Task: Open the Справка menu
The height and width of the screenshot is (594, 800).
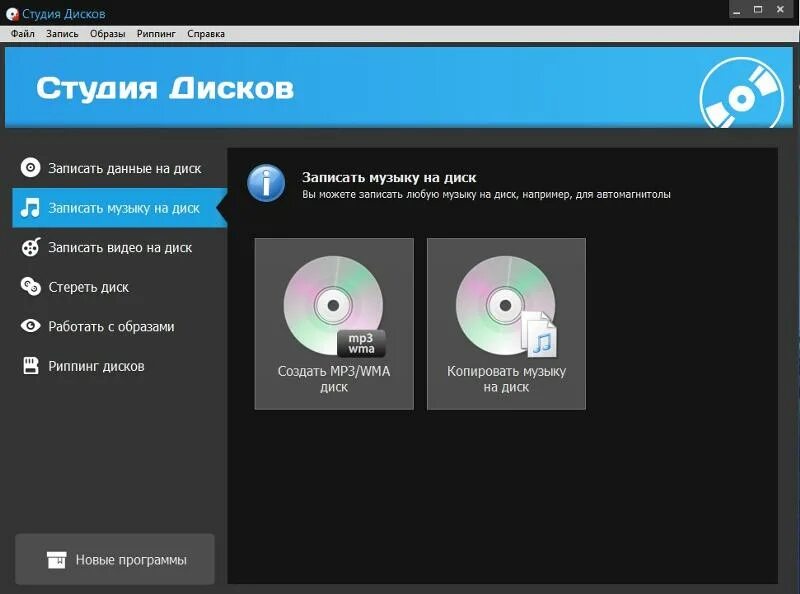Action: point(206,34)
